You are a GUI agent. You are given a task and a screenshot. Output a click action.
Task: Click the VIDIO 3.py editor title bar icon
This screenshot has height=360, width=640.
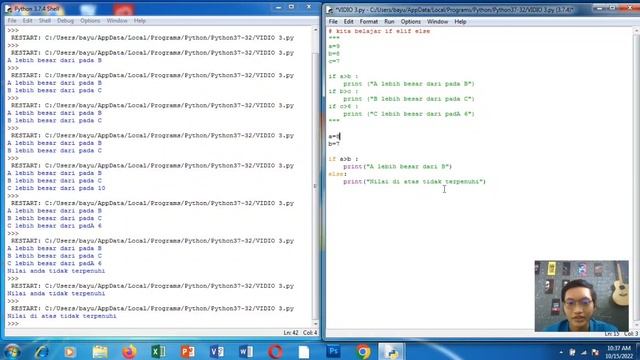pyautogui.click(x=329, y=9)
